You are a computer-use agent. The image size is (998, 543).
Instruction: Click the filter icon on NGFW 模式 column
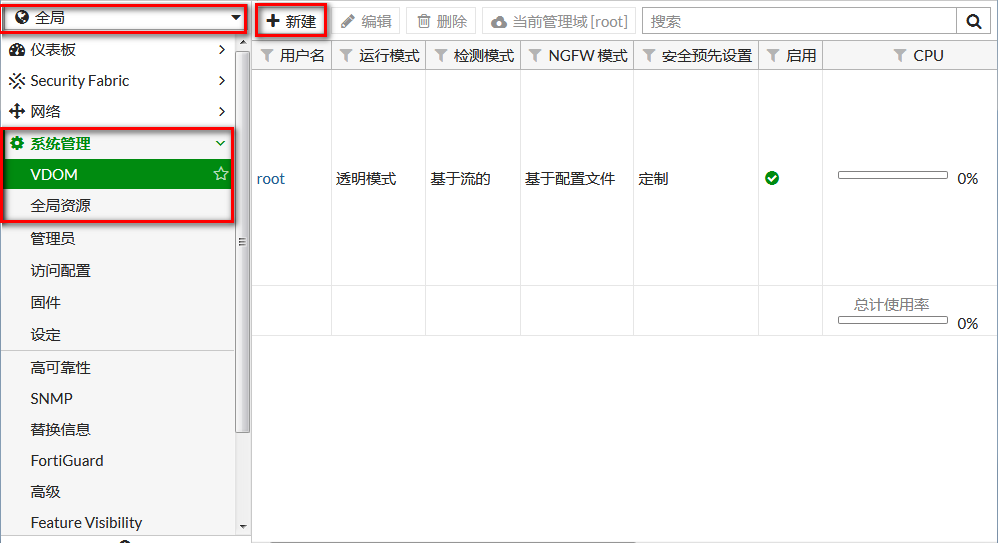click(x=535, y=56)
